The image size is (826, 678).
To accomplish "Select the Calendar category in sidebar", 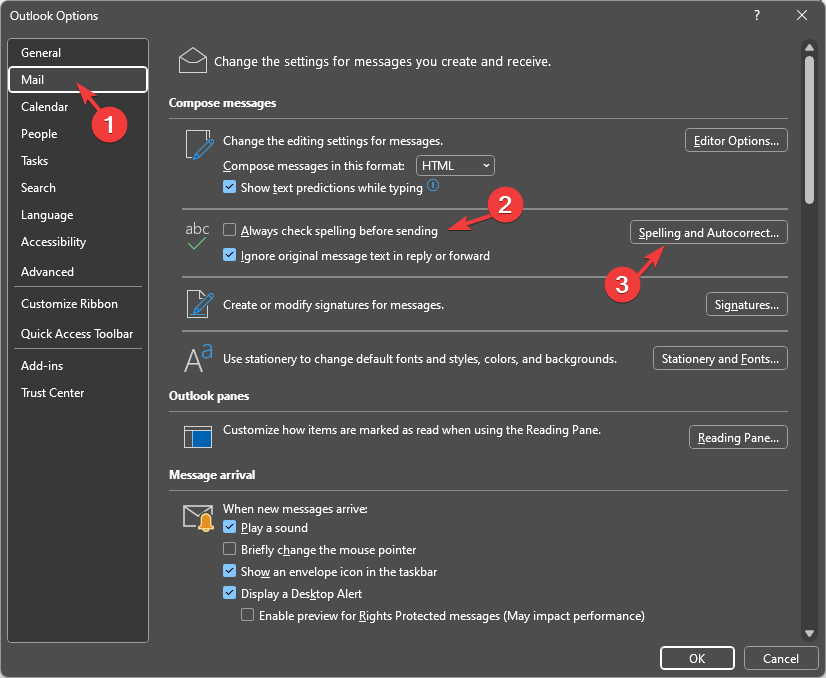I will tap(45, 107).
